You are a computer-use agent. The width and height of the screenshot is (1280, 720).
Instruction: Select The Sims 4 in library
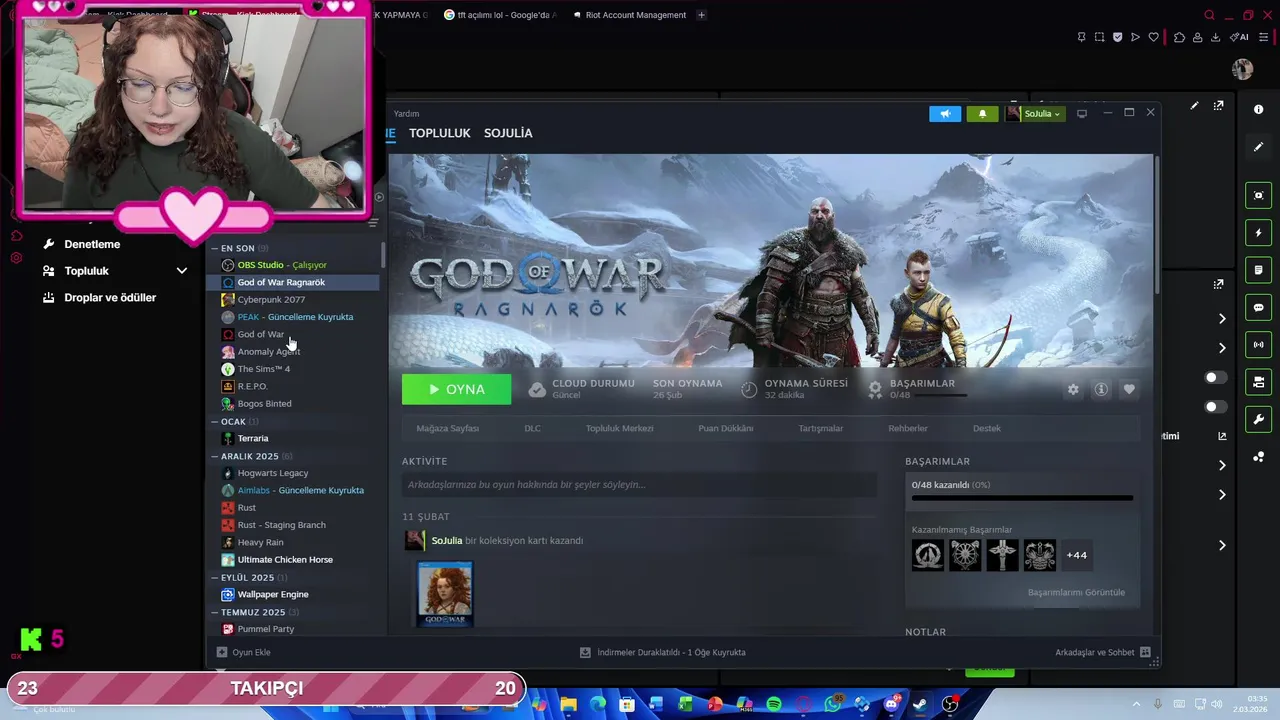click(x=294, y=369)
